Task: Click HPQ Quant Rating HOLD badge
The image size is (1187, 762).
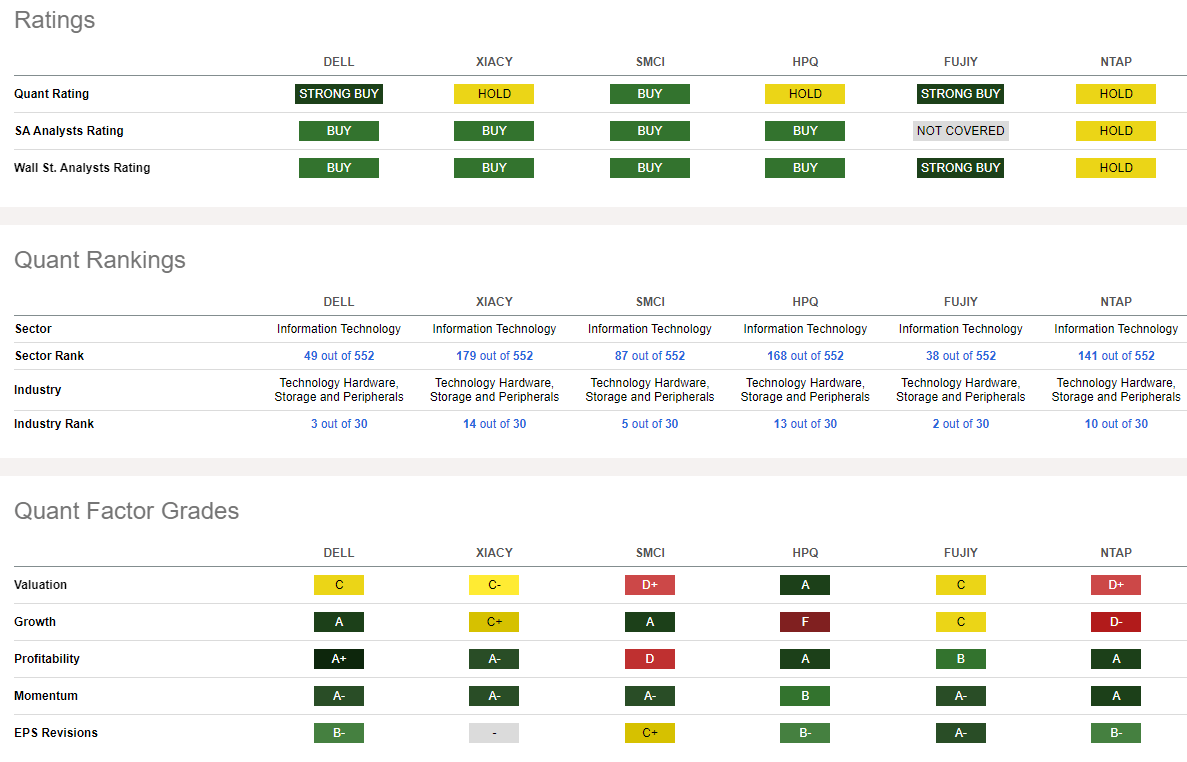Action: coord(805,94)
